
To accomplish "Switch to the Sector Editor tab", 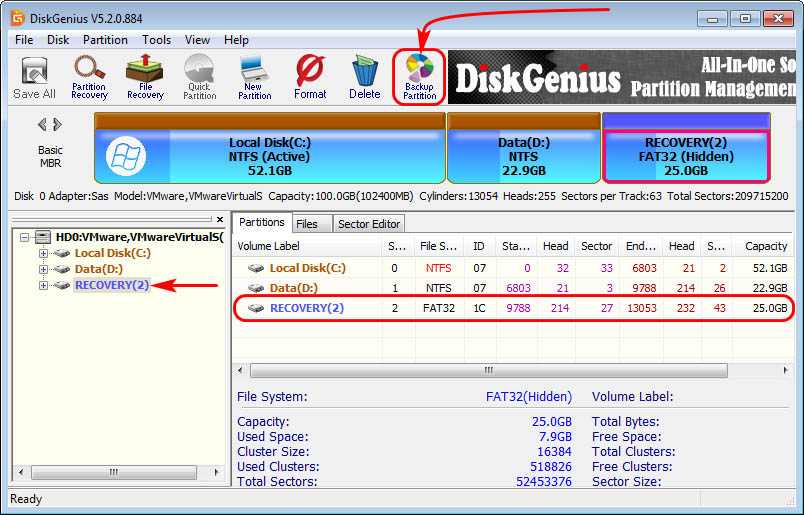I will pyautogui.click(x=368, y=224).
